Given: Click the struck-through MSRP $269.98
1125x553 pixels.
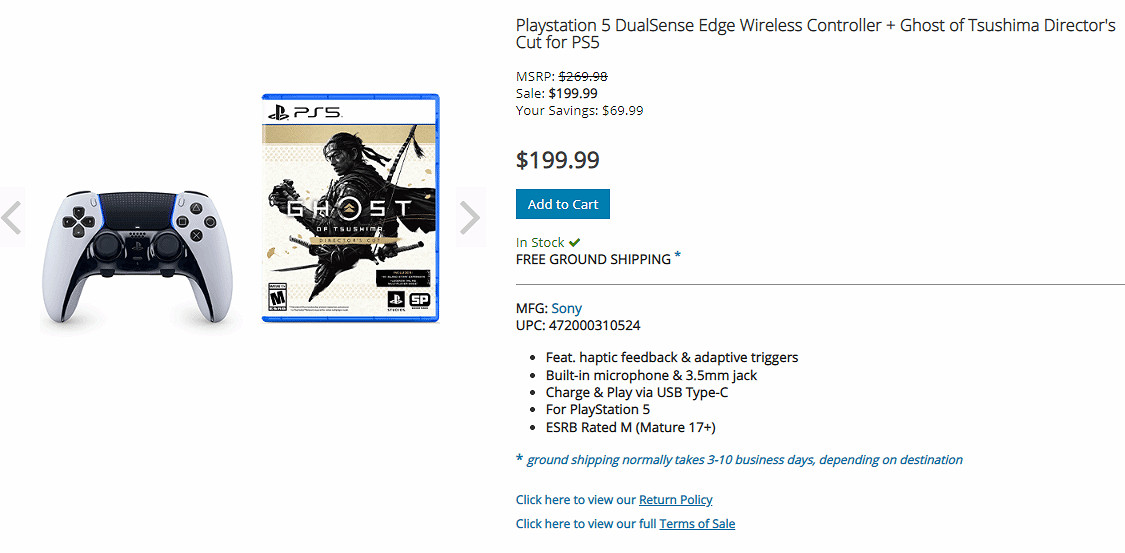Looking at the screenshot, I should coord(583,76).
